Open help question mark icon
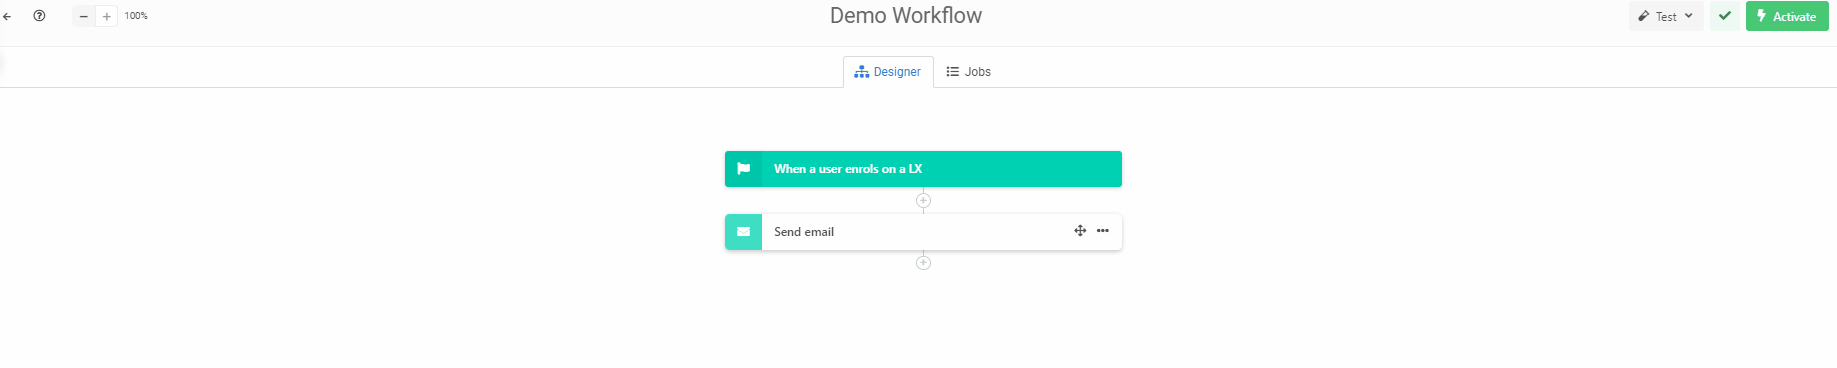1837x368 pixels. [x=39, y=16]
